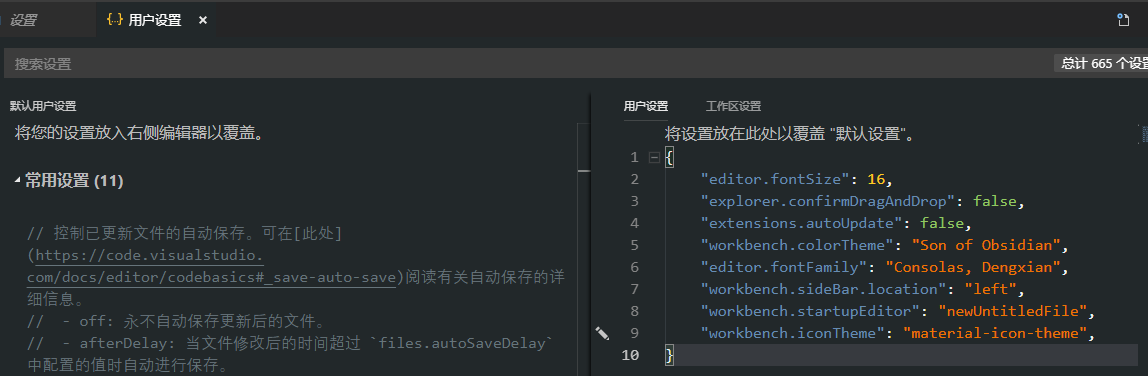The image size is (1148, 376).
Task: Collapse the 常用设置 (11) section
Action: pos(18,181)
